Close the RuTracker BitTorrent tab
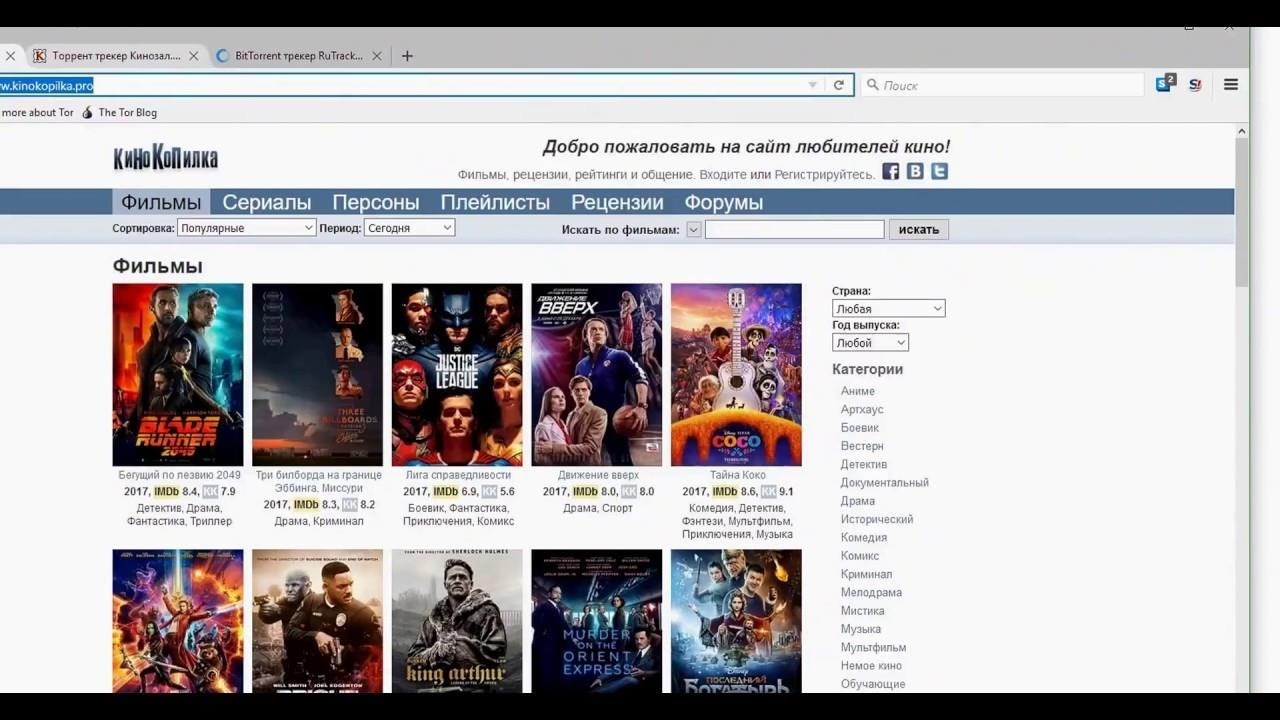Screen dimensions: 1280x720 click(x=377, y=56)
